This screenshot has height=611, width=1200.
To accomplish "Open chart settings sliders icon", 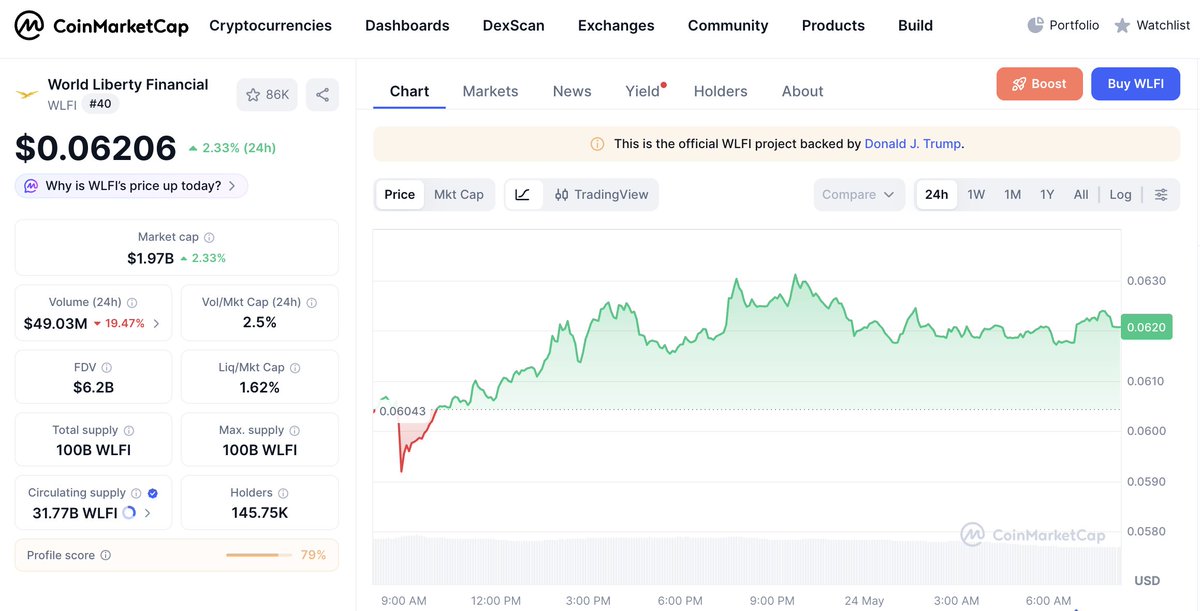I will (x=1161, y=195).
